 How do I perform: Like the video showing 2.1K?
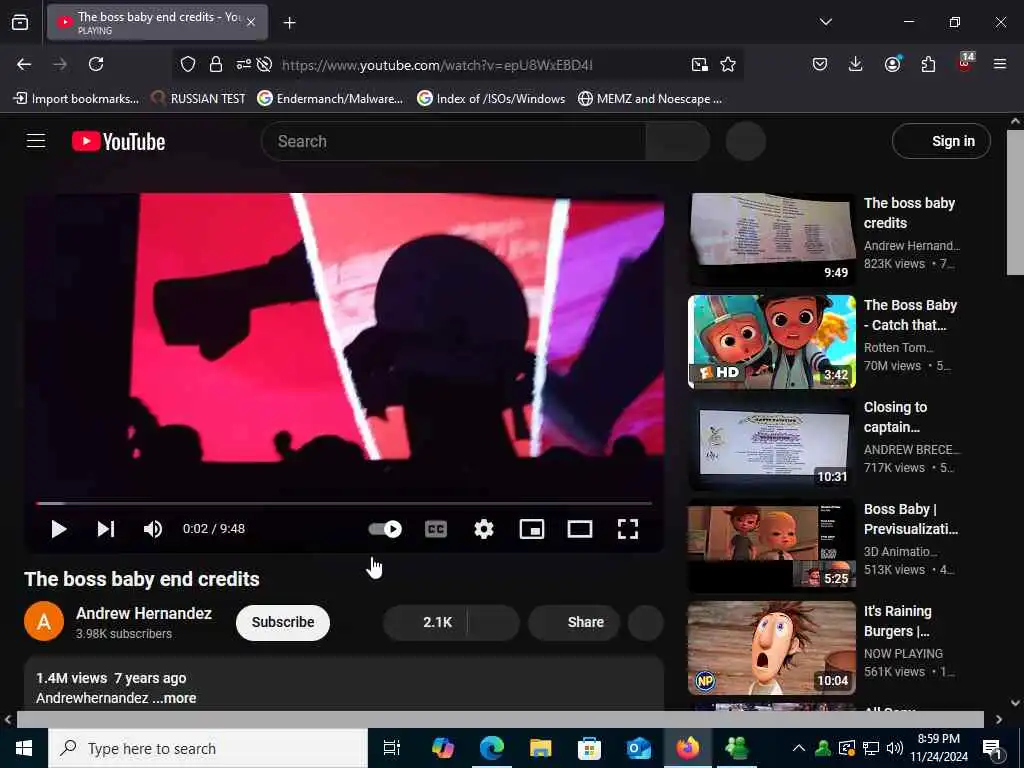click(425, 622)
